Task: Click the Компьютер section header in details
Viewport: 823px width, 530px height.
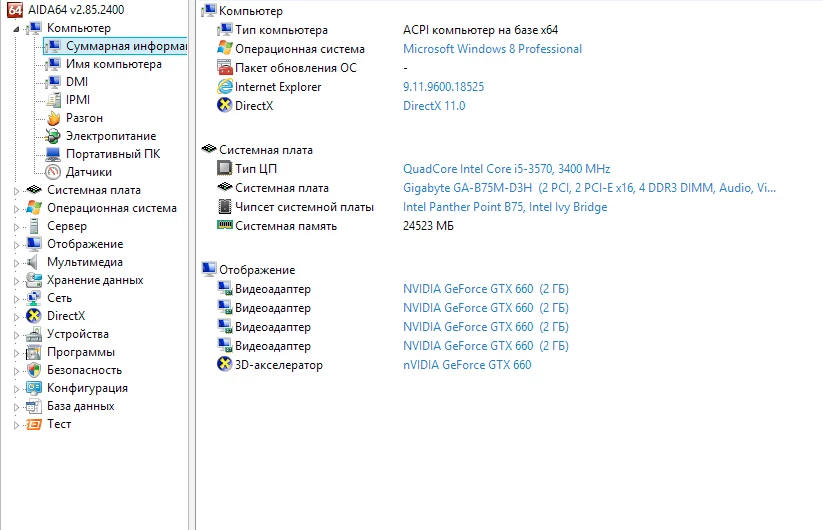Action: click(x=251, y=11)
